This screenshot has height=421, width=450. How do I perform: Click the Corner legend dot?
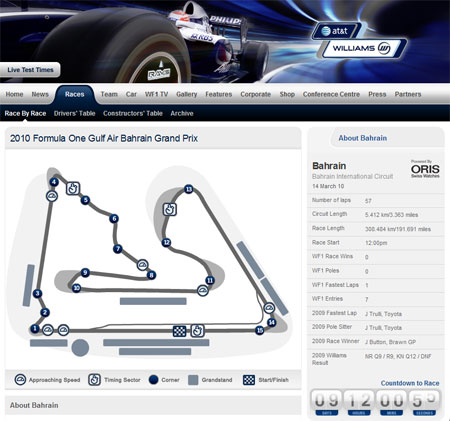pyautogui.click(x=153, y=380)
